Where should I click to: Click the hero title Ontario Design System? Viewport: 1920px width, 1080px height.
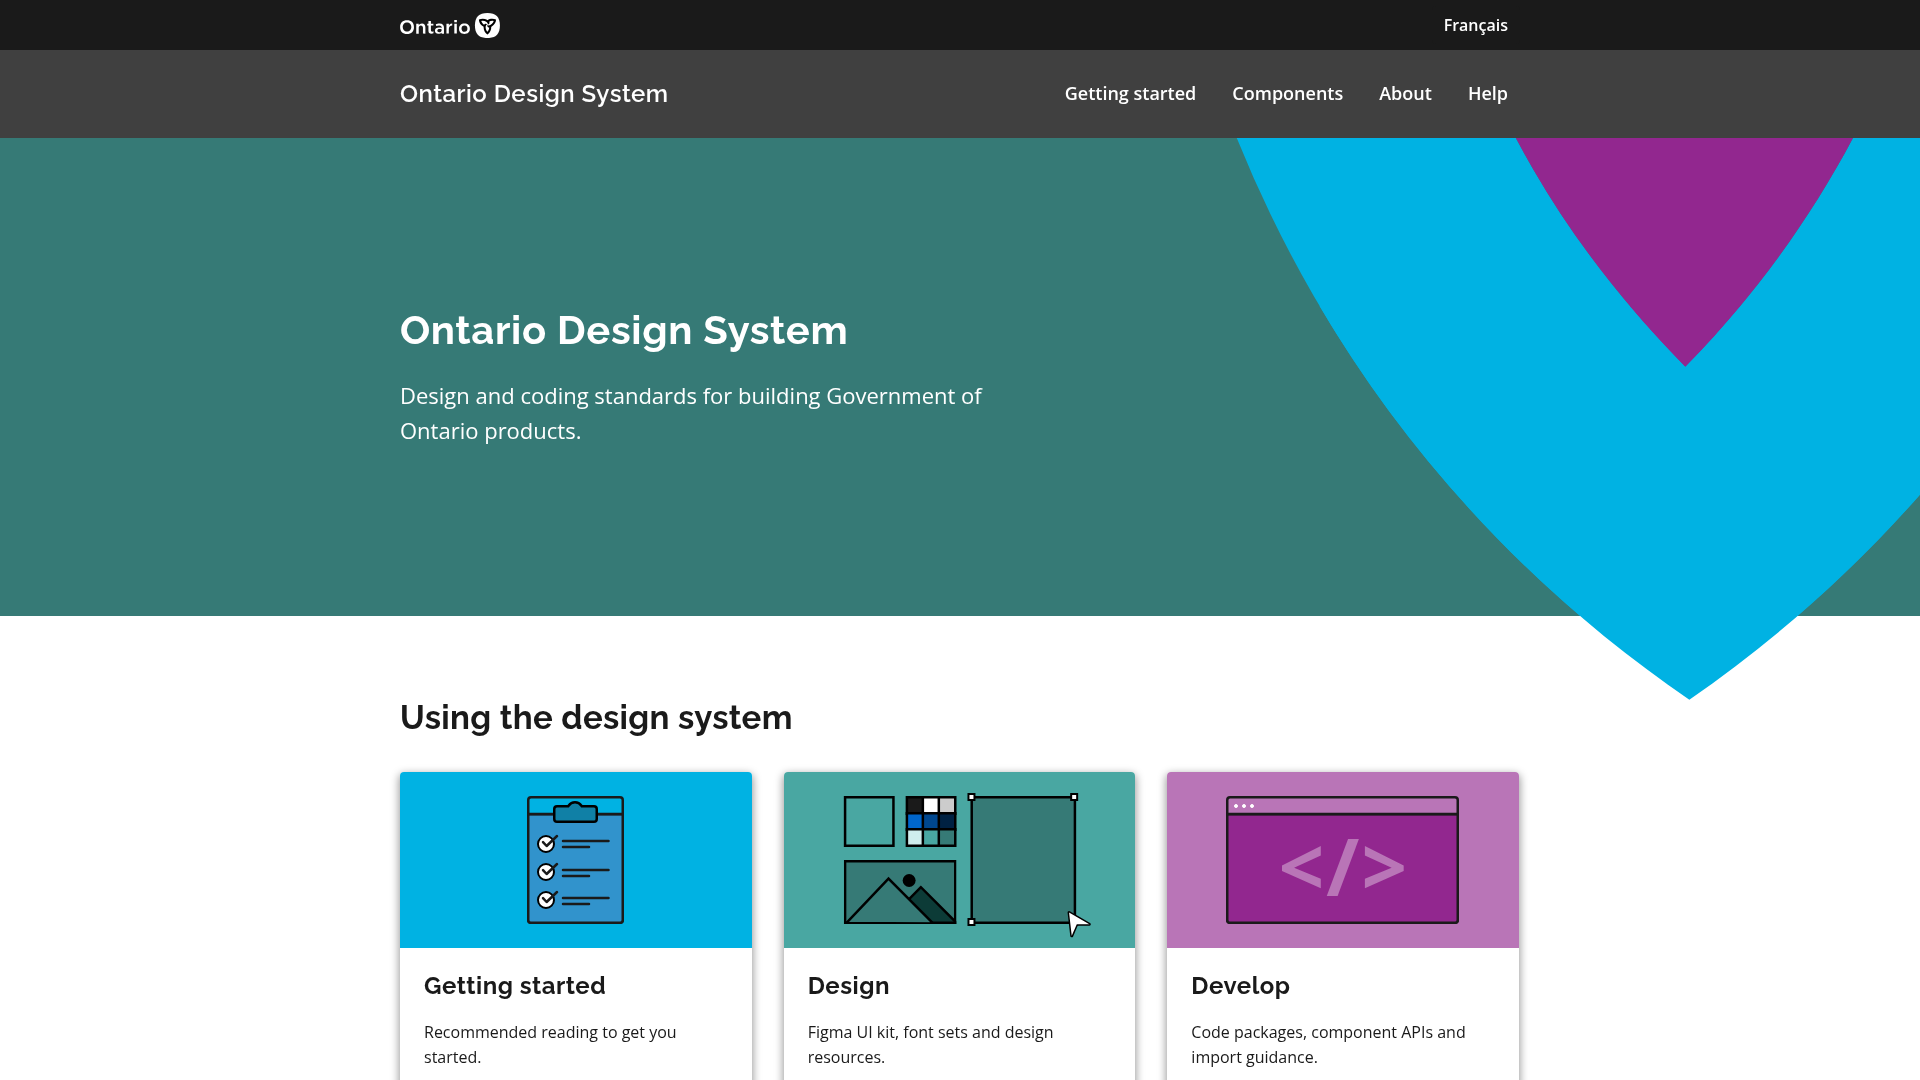click(x=623, y=330)
